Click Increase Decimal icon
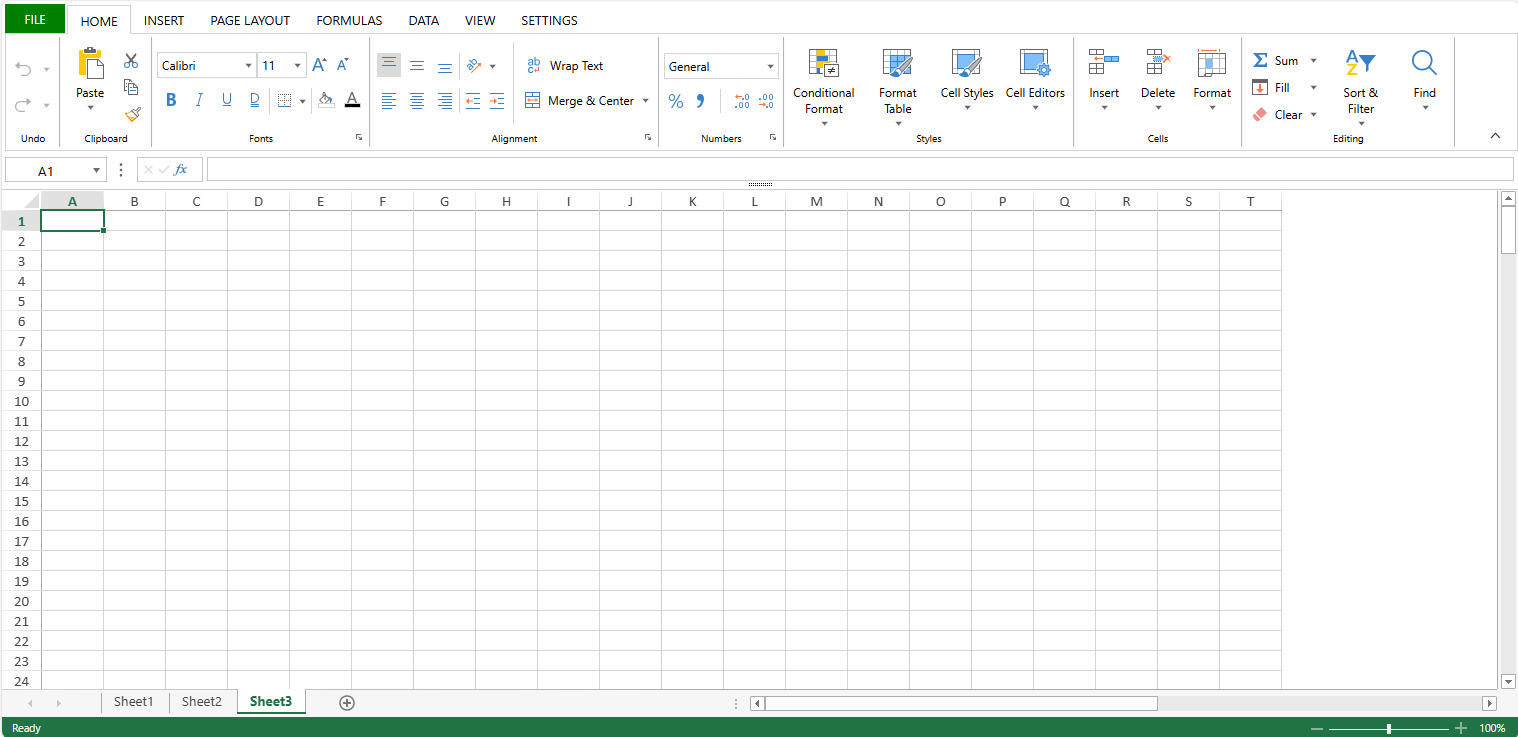Image resolution: width=1518 pixels, height=737 pixels. pos(742,101)
